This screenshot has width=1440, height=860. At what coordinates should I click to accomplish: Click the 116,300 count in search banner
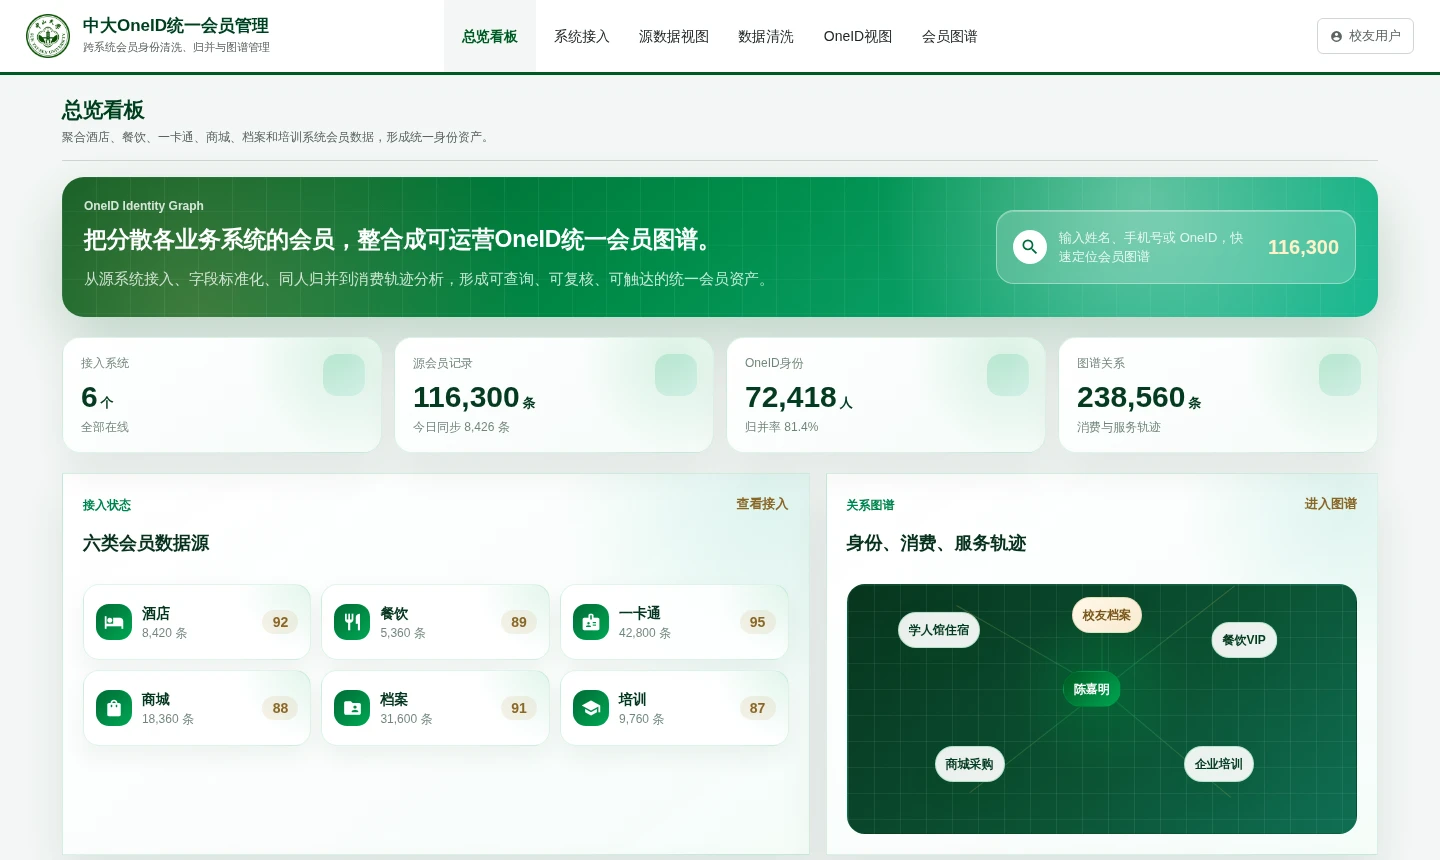pos(1303,247)
